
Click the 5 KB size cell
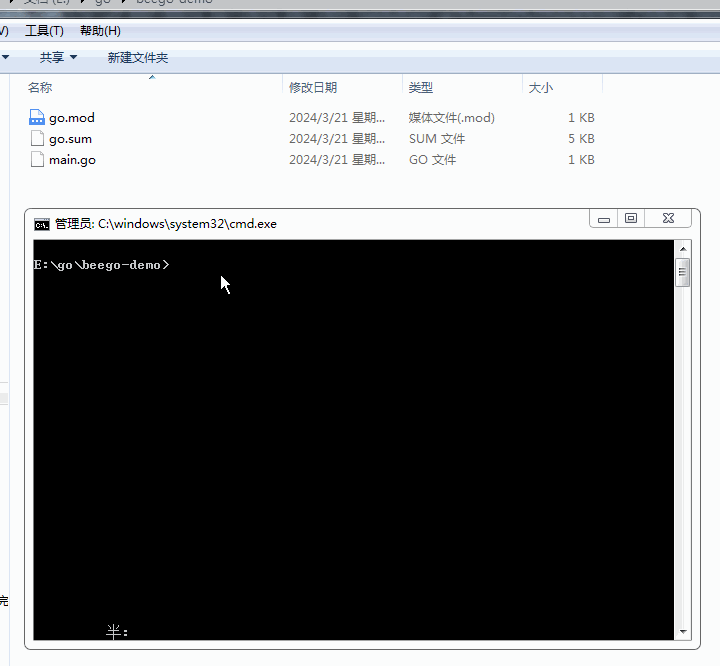(581, 139)
